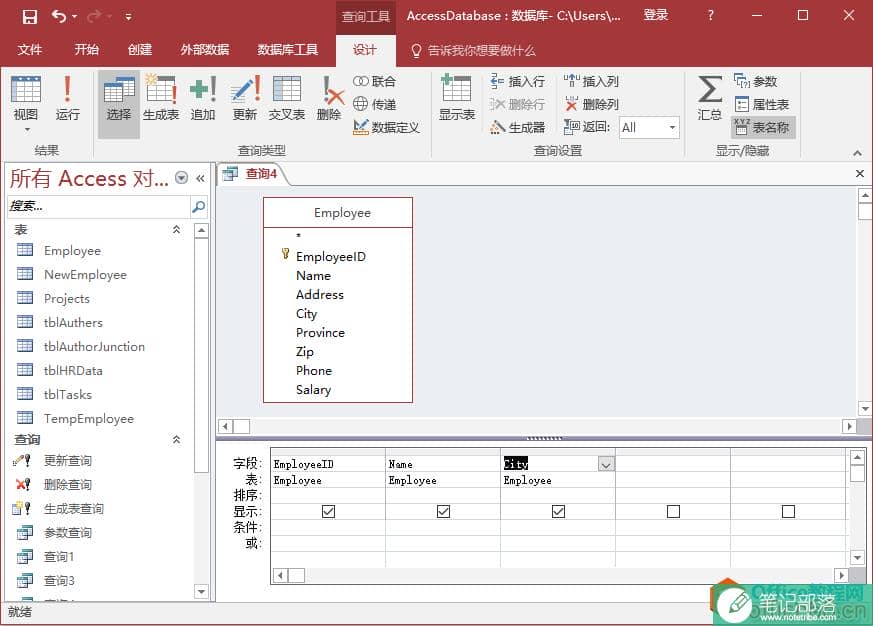Click the navigation pane scroll down arrow
The width and height of the screenshot is (873, 626).
coord(202,591)
